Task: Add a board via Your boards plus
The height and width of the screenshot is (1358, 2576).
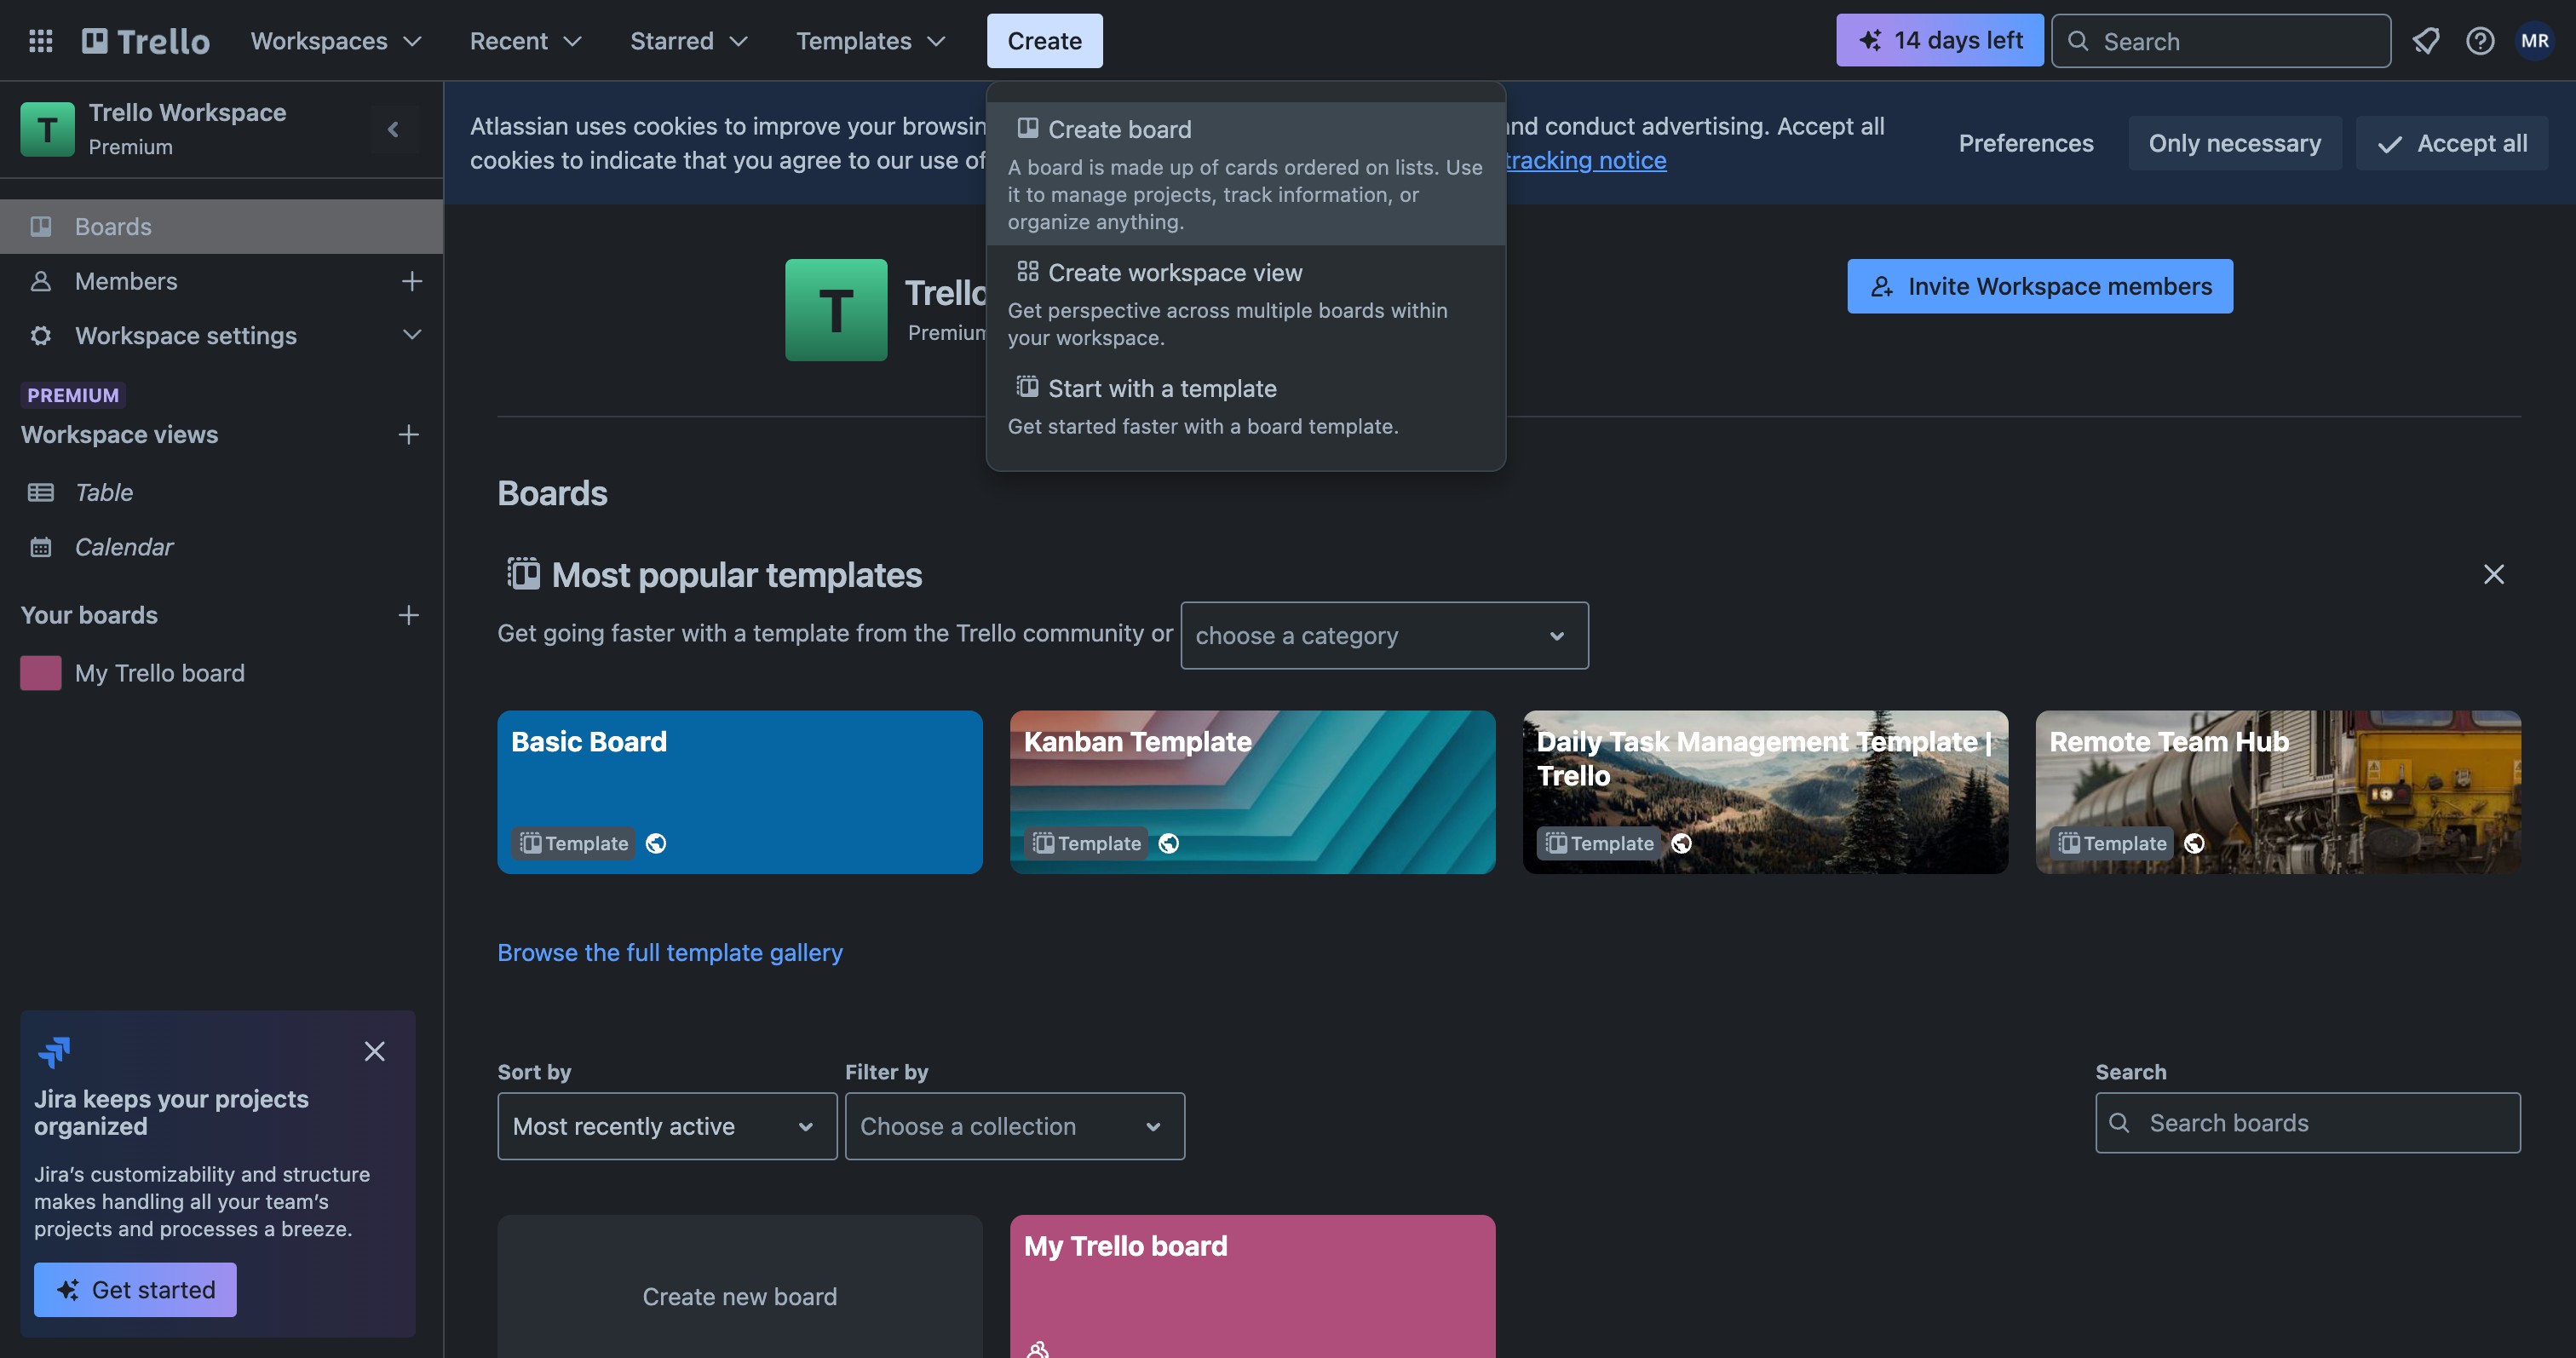Action: point(408,615)
